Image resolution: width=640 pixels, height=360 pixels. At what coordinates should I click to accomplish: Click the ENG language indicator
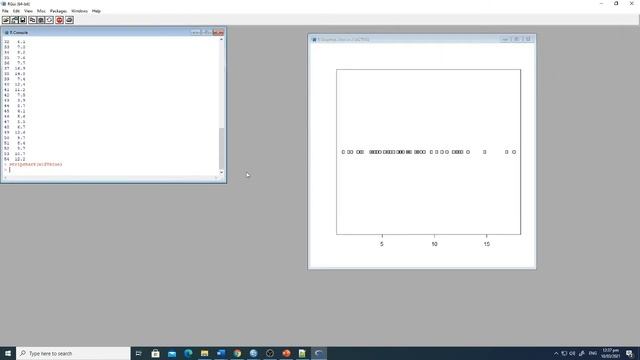coord(593,353)
